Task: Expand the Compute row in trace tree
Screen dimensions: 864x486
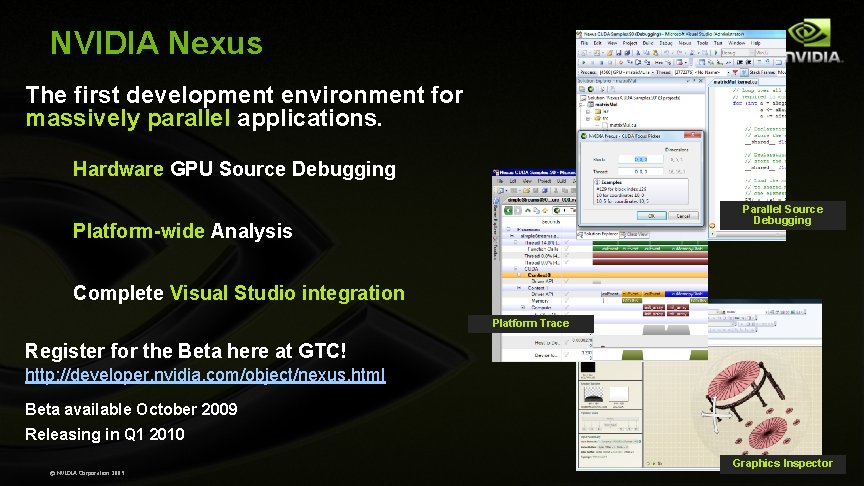Action: pyautogui.click(x=523, y=307)
